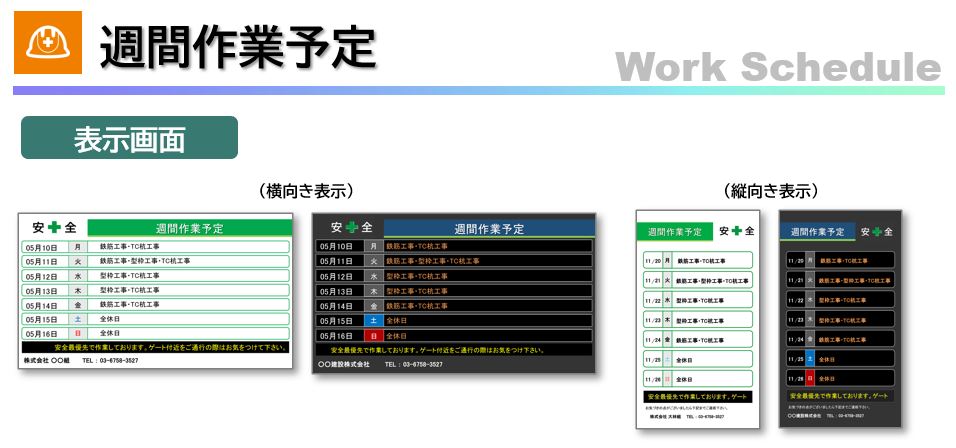Open the dark portrait schedule thumbnail
956x448 pixels.
[x=840, y=318]
